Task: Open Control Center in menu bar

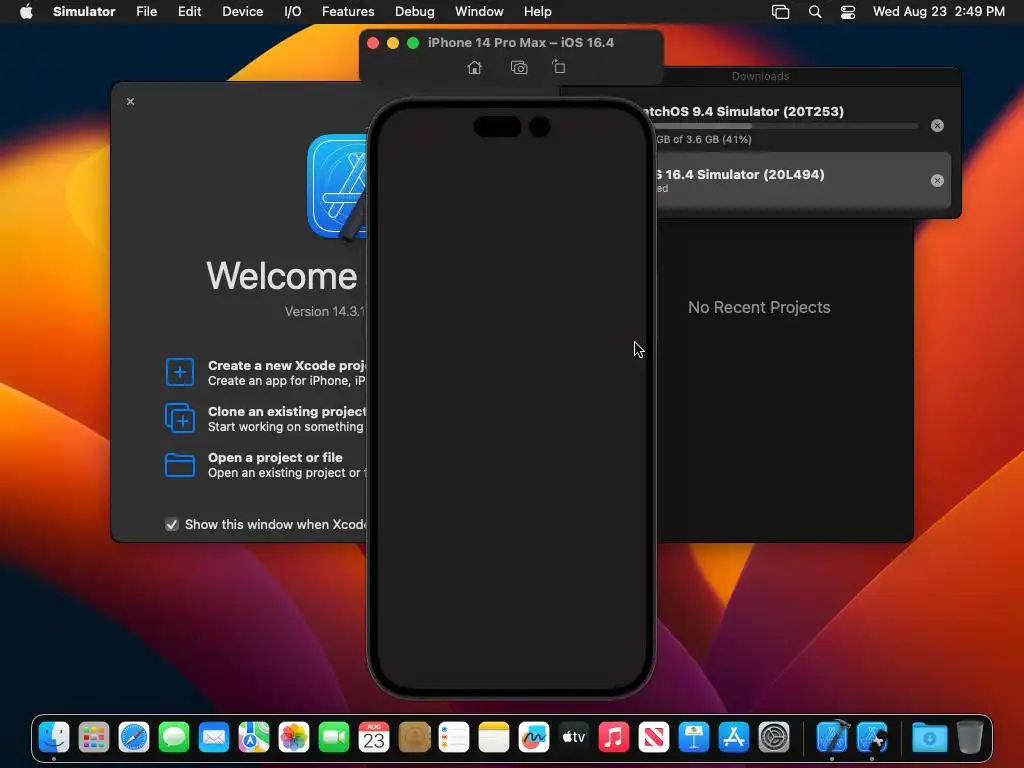Action: pyautogui.click(x=848, y=12)
